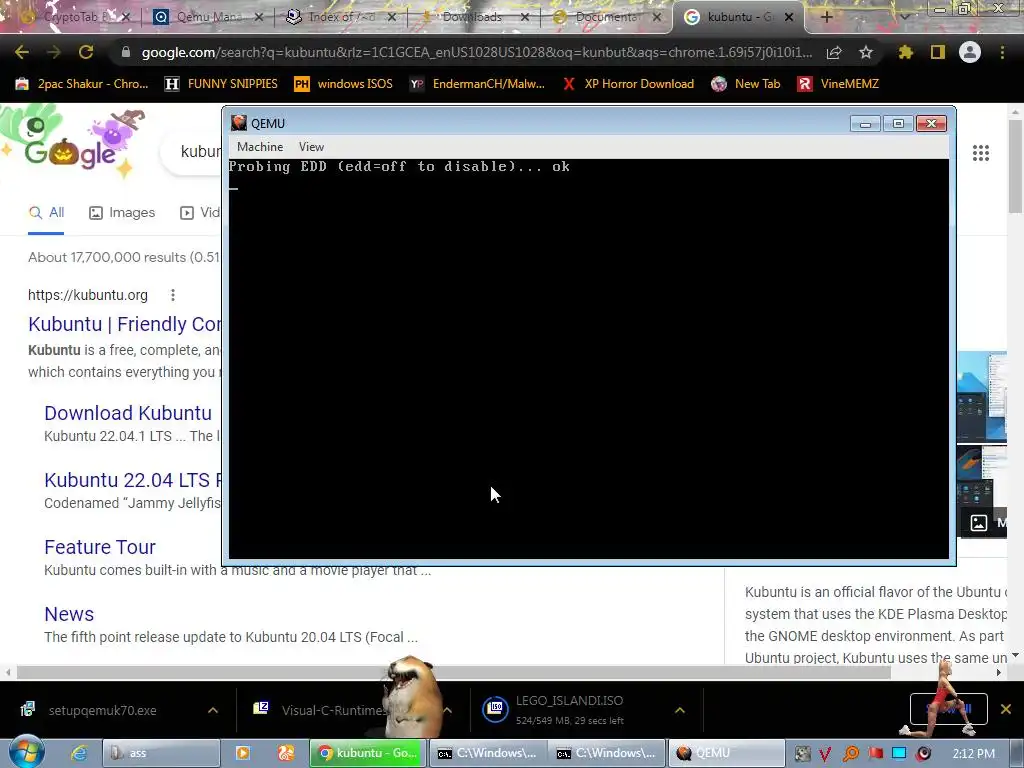Click the network monitor tray icon
This screenshot has width=1024, height=768.
pyautogui.click(x=899, y=753)
